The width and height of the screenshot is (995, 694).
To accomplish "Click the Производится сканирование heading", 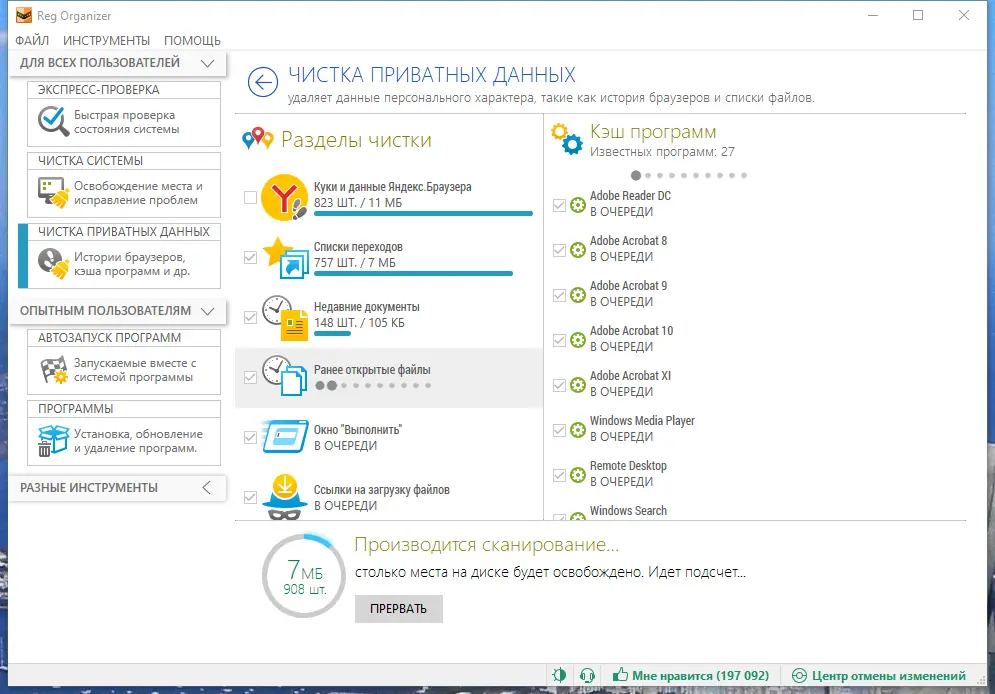I will [486, 544].
